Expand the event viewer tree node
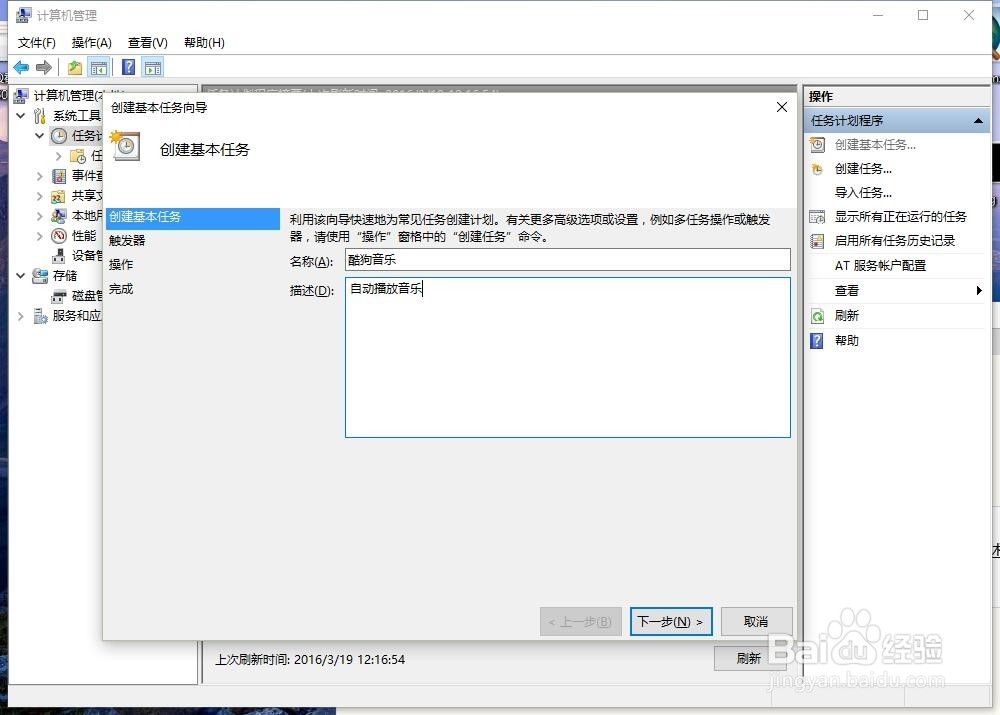Viewport: 1000px width, 715px height. coord(40,175)
